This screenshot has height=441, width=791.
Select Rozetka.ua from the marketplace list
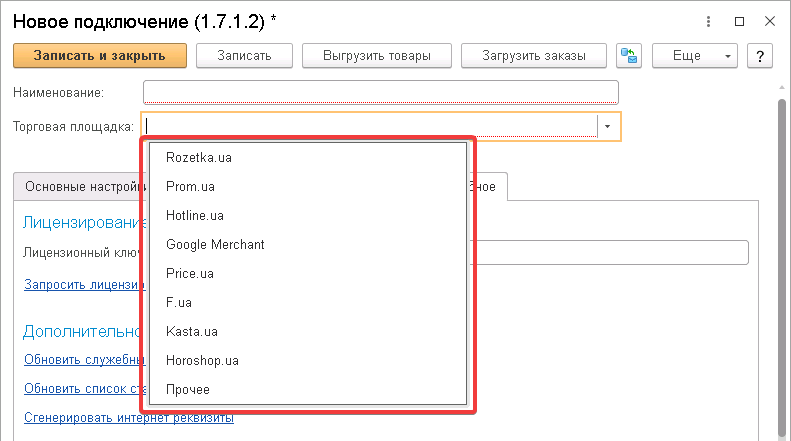click(x=199, y=158)
